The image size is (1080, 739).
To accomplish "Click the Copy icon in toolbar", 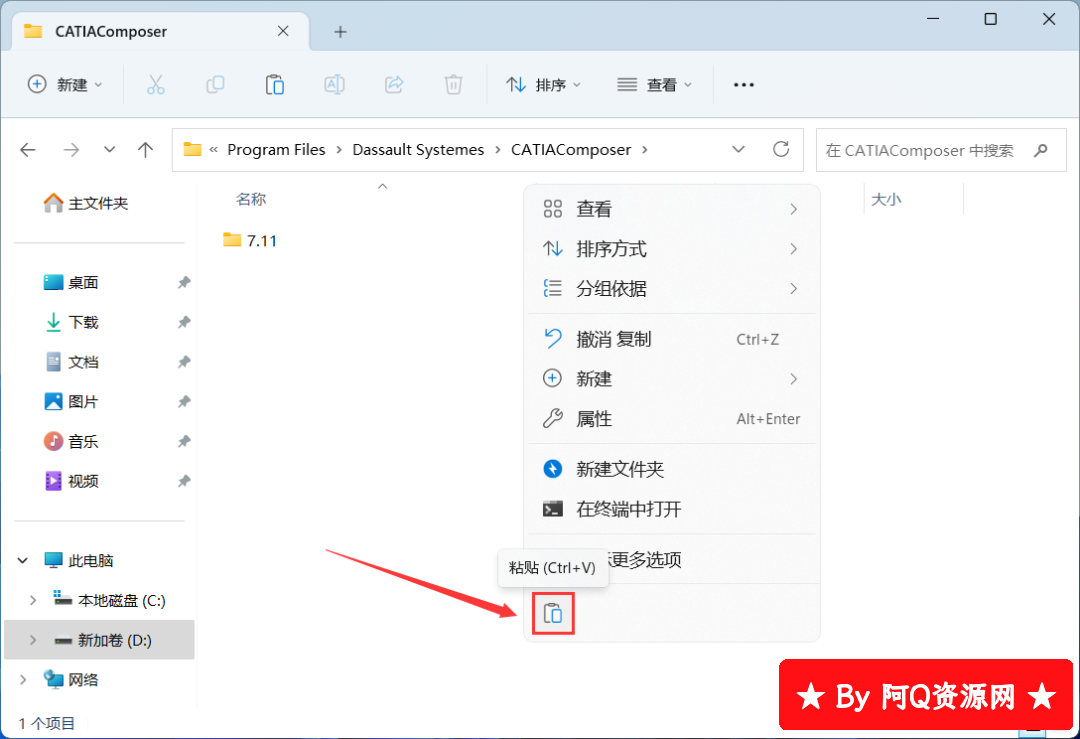I will click(215, 85).
